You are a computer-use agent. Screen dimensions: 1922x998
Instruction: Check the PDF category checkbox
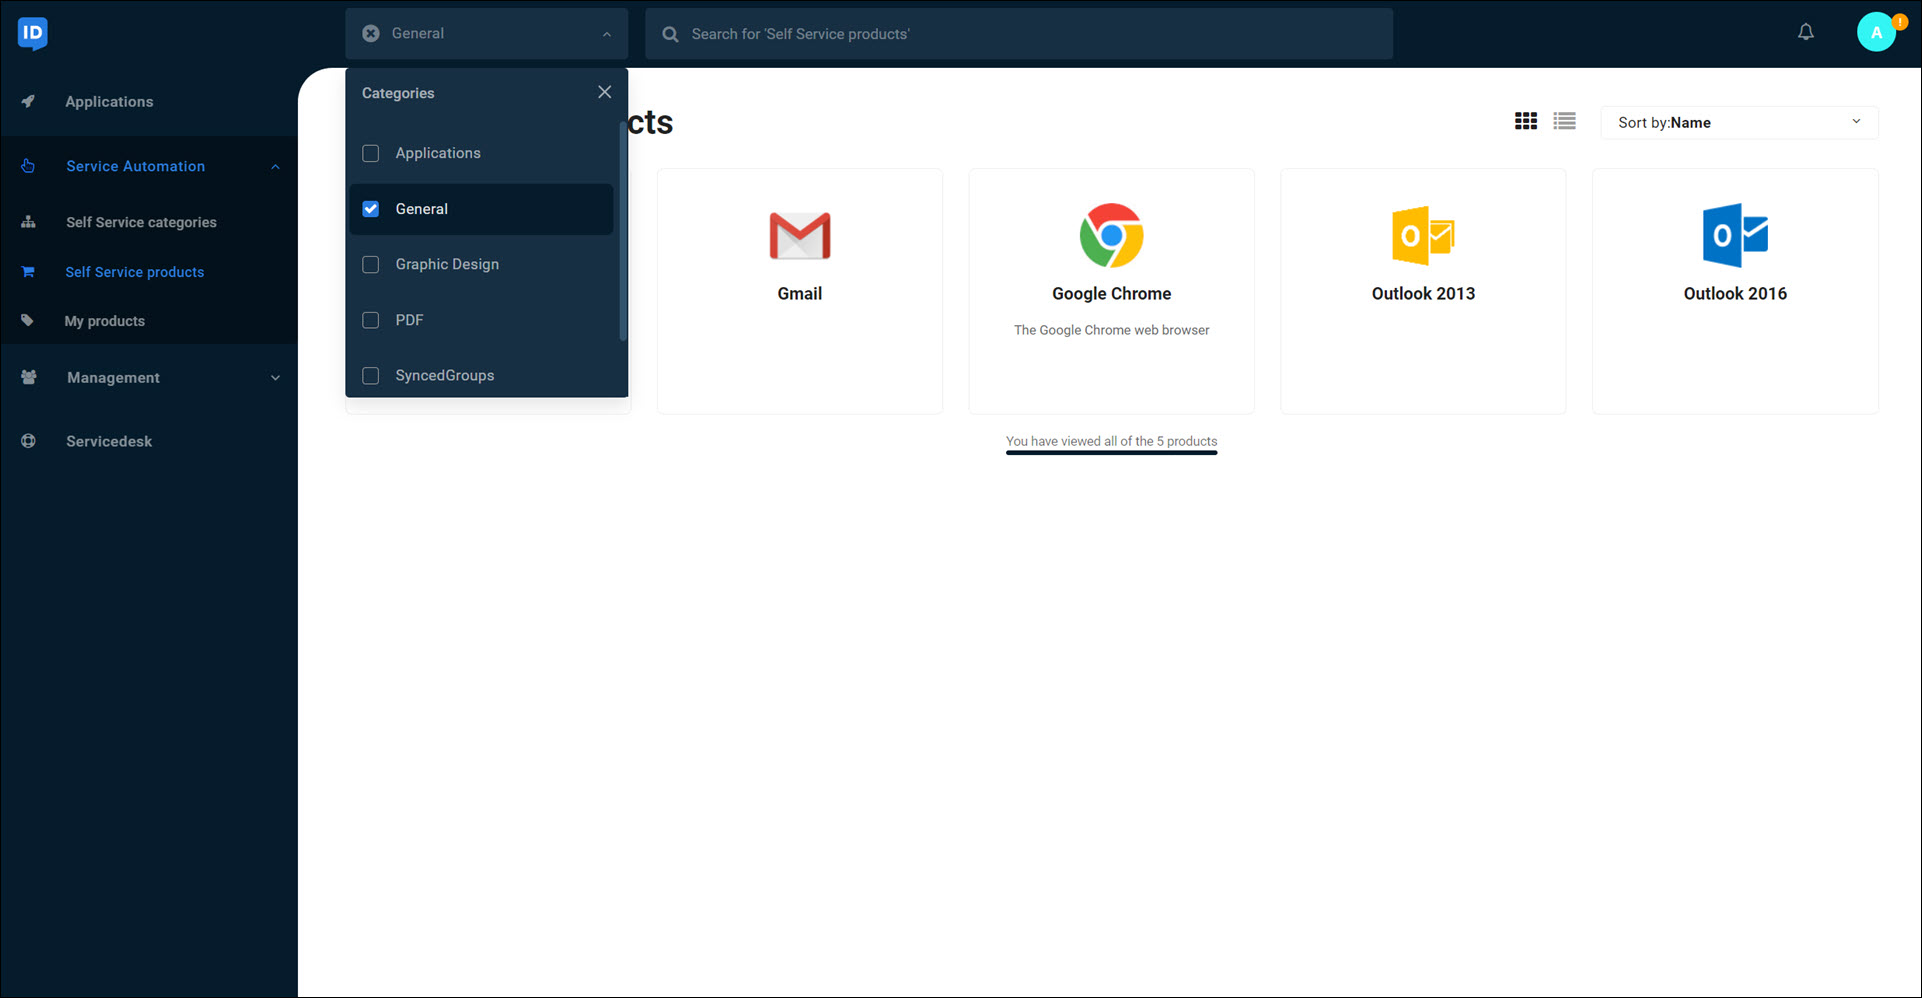point(371,320)
